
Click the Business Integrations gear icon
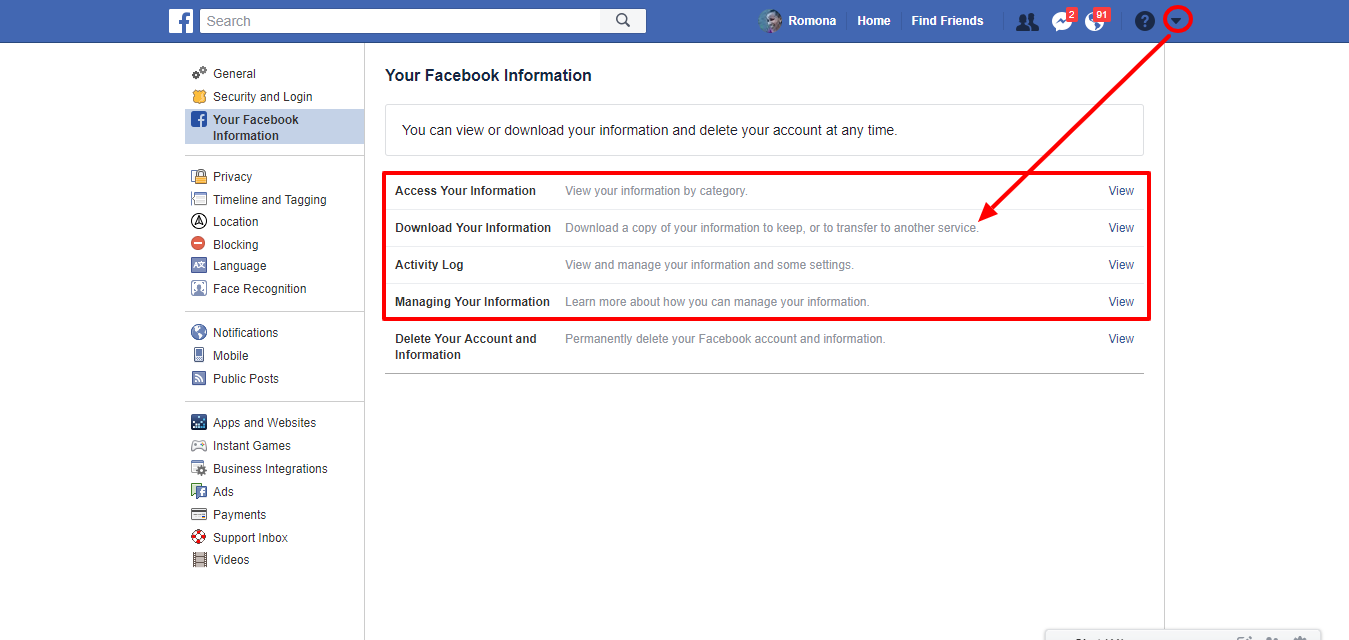pos(199,469)
